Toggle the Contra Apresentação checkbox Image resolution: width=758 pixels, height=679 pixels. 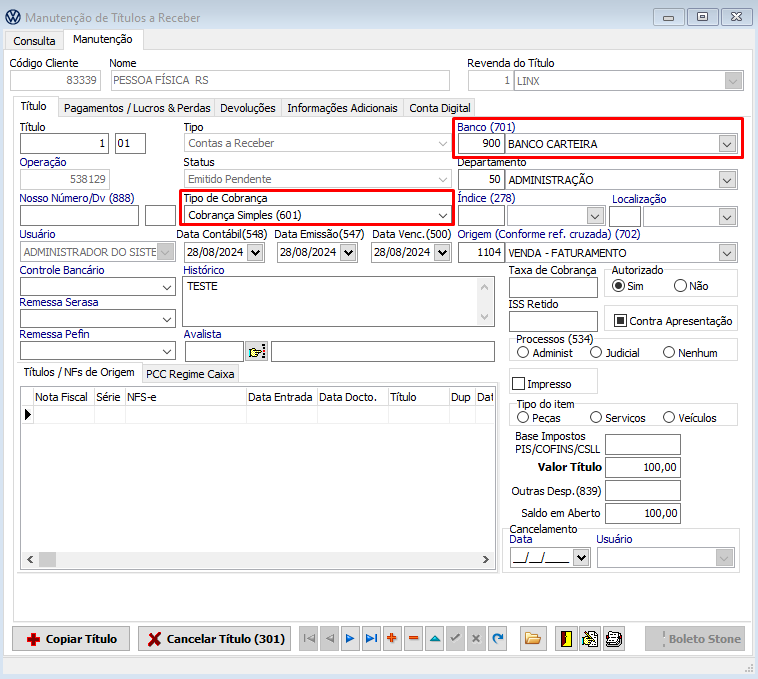620,321
